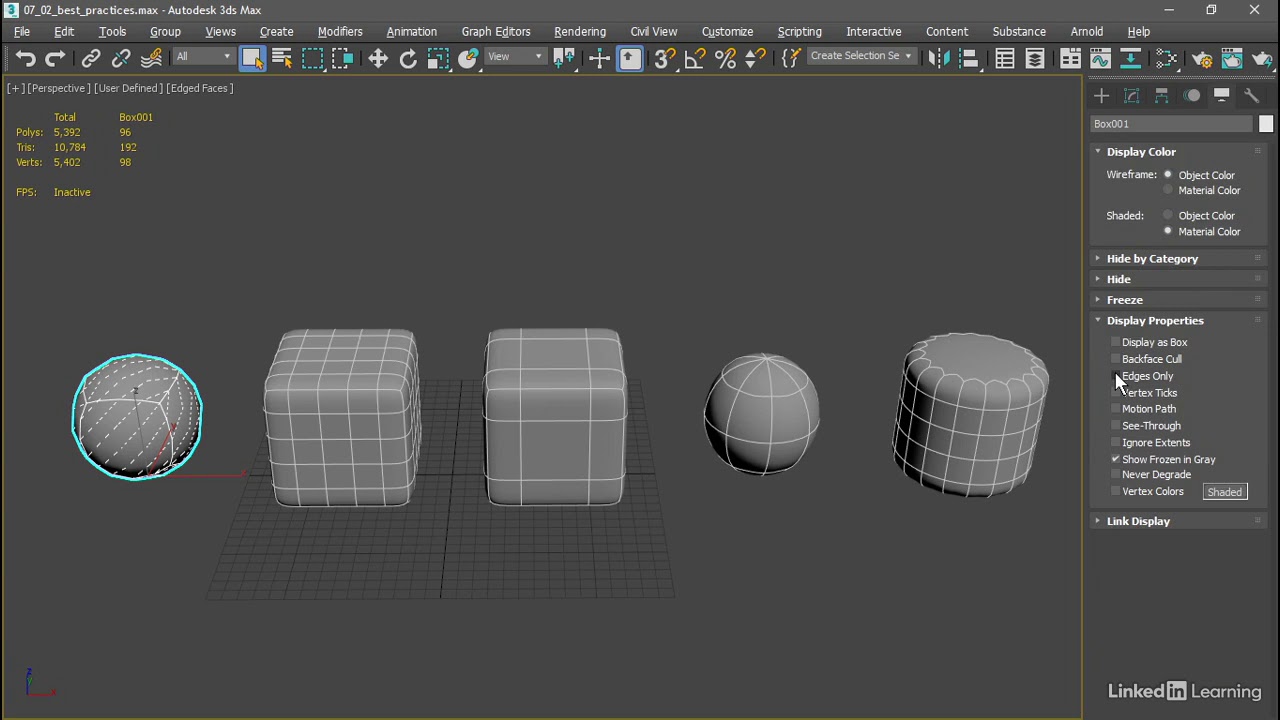Toggle Select and Manipulate crosshair icon

click(x=599, y=59)
